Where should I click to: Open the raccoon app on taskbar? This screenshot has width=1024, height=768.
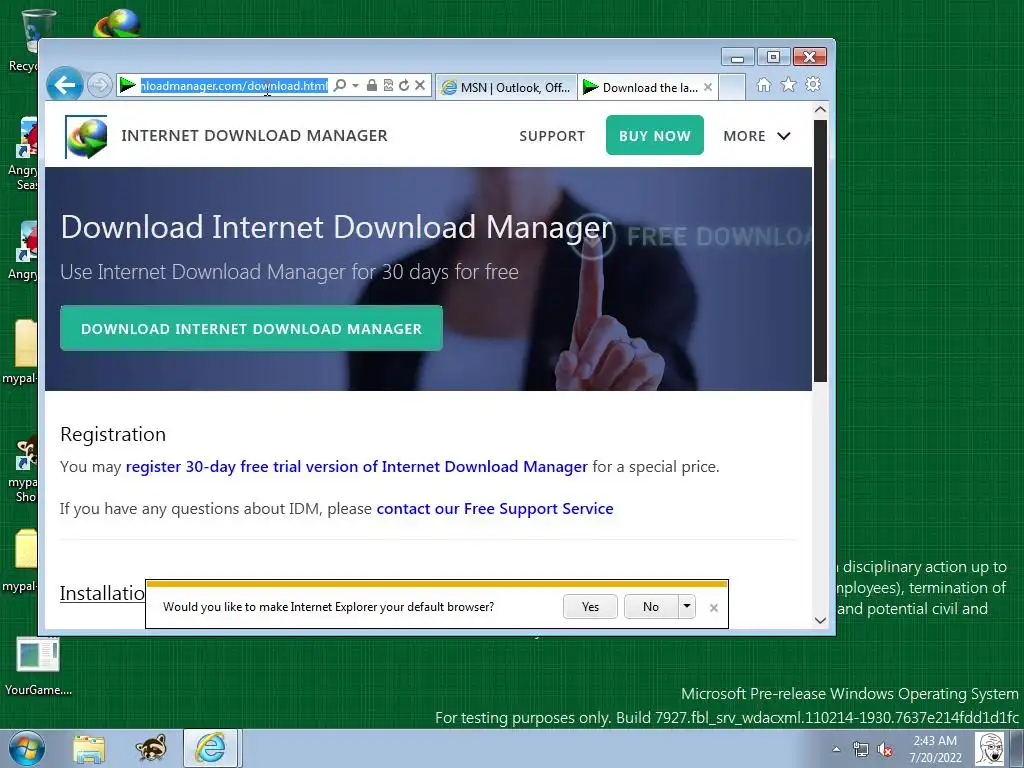pos(151,748)
